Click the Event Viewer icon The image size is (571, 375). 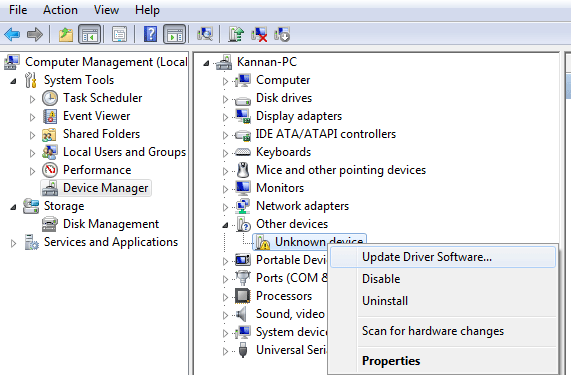(50, 116)
